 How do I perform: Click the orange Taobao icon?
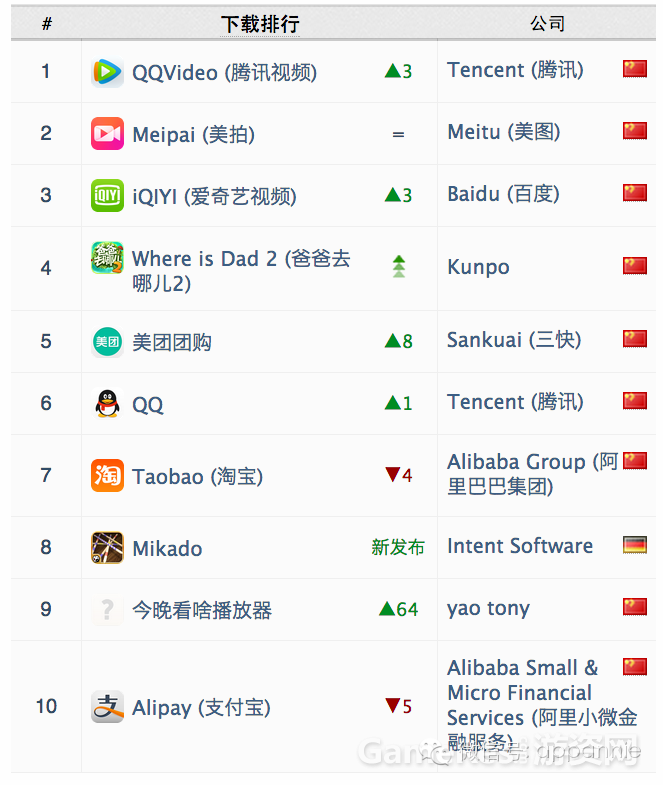coord(107,476)
